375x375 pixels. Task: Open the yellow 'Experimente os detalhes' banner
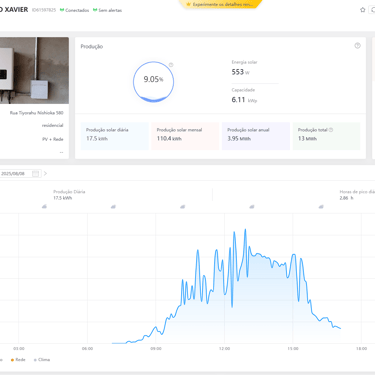(x=221, y=4)
